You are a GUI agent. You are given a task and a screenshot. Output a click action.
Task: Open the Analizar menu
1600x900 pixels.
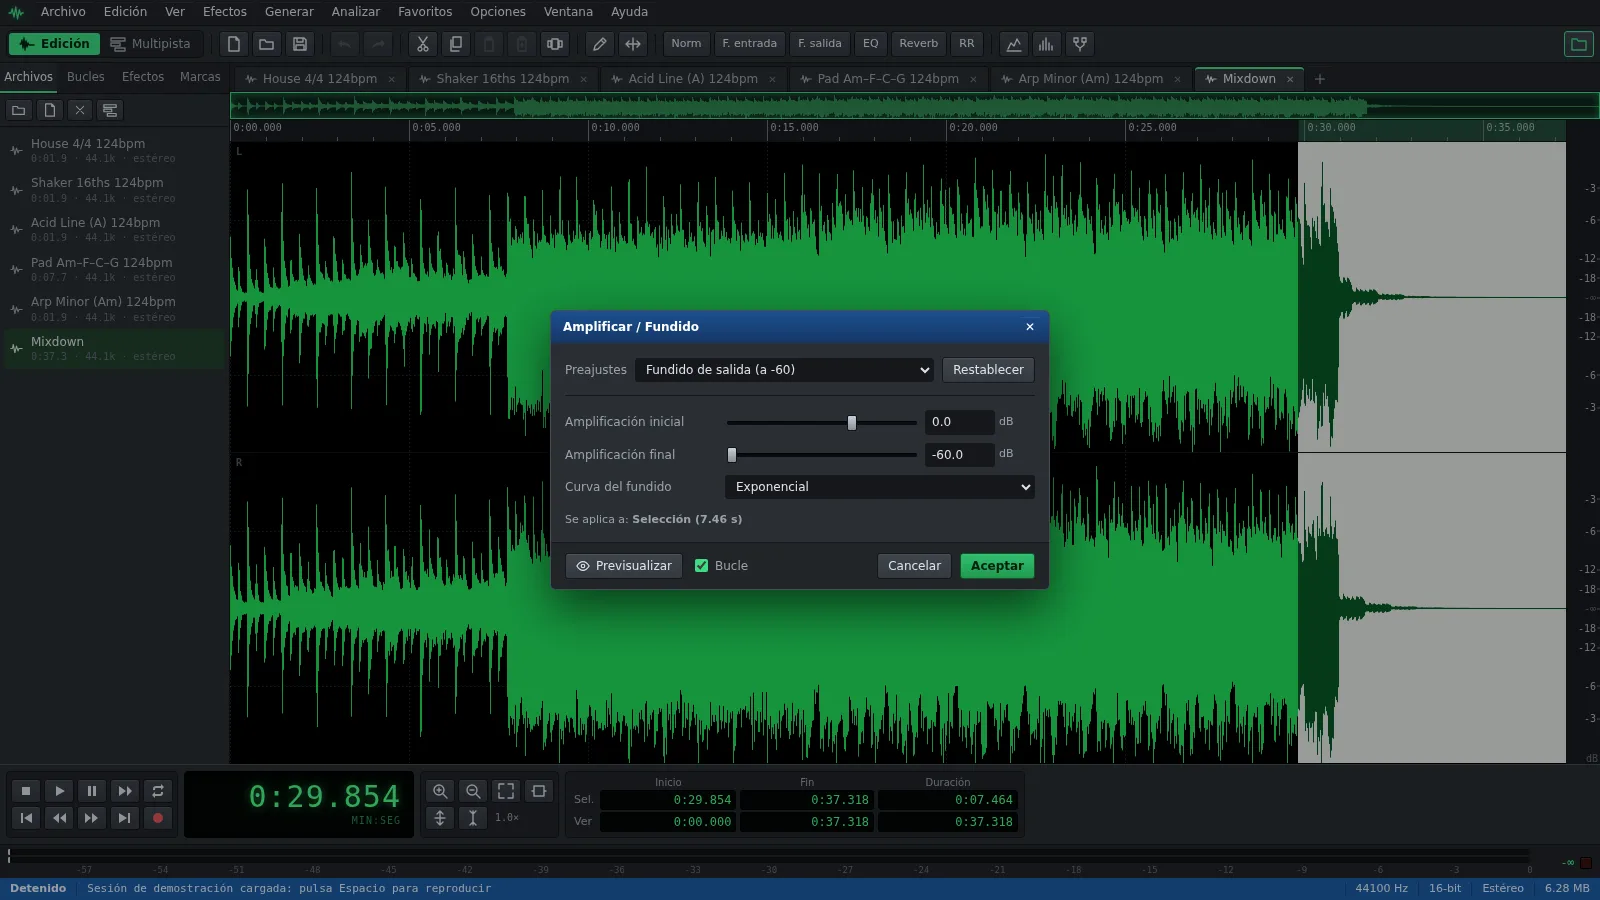click(x=356, y=12)
